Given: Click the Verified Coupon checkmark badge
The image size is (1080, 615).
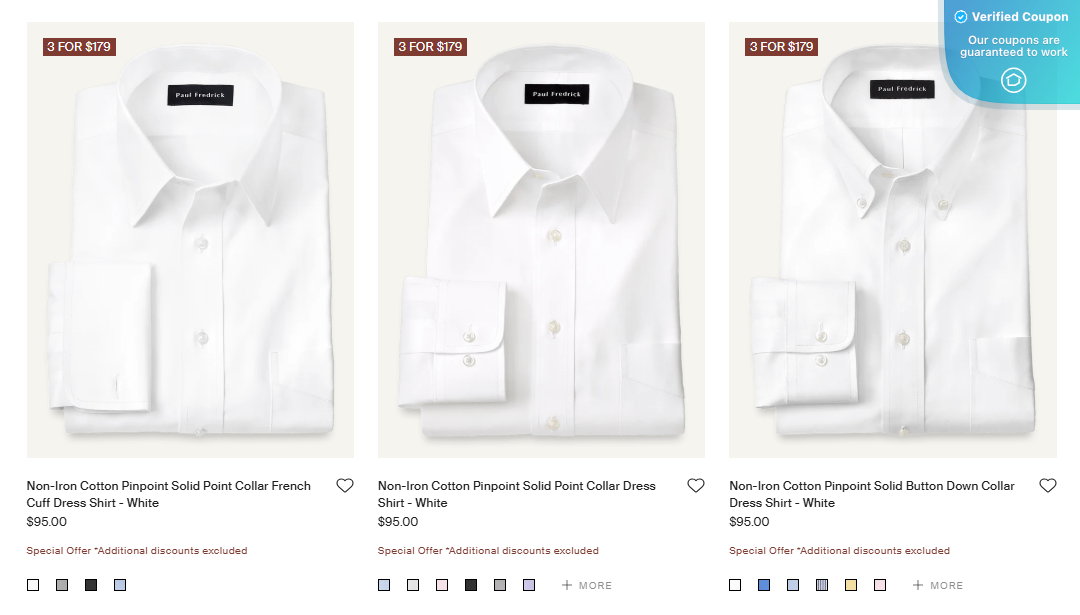Looking at the screenshot, I should (x=960, y=16).
